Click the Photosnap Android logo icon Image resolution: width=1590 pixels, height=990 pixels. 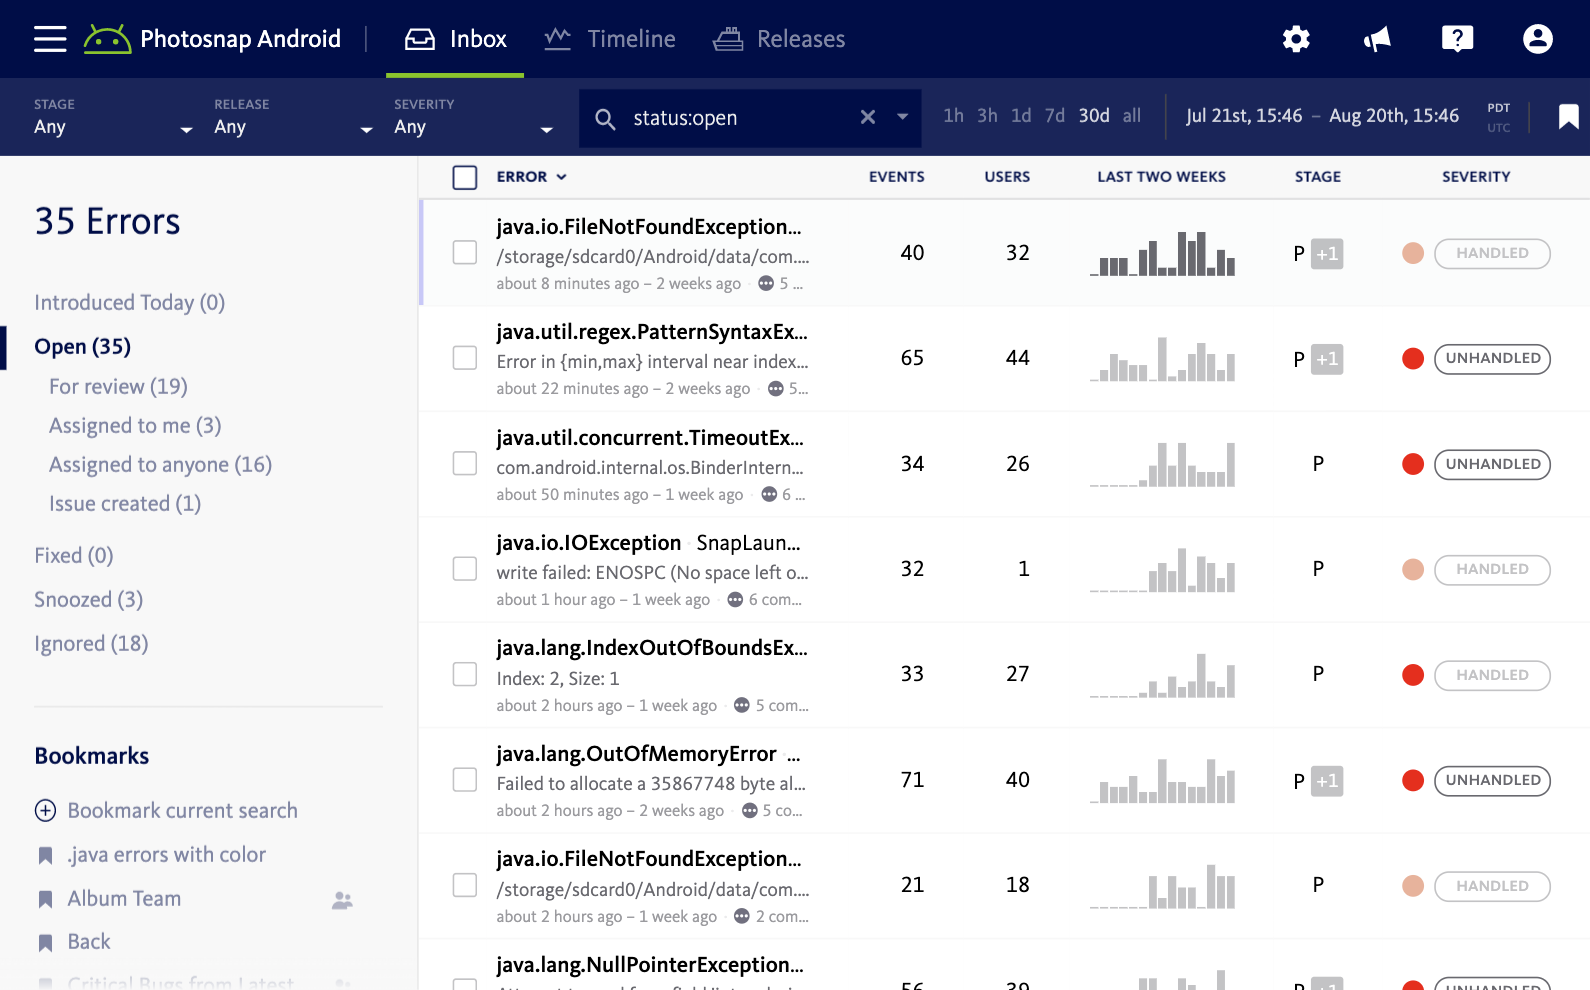tap(107, 39)
